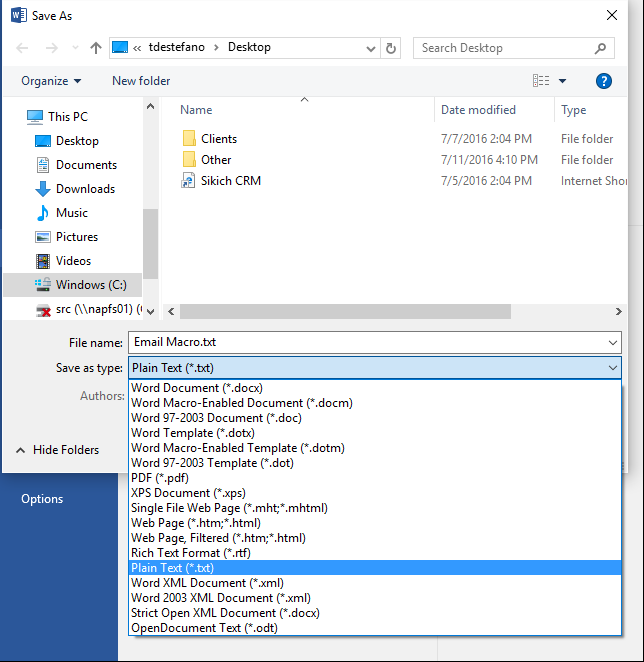Expand the File name history dropdown arrow
This screenshot has width=644, height=662.
(611, 342)
